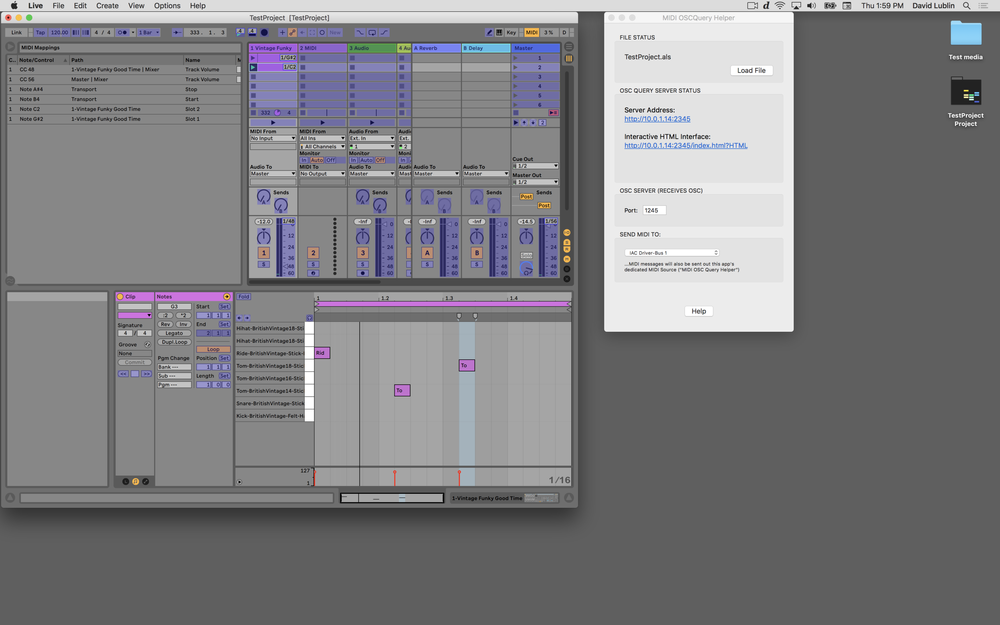Viewport: 1000px width, 625px height.
Task: Toggle Info View with bottom-left triangle
Action: pos(10,497)
